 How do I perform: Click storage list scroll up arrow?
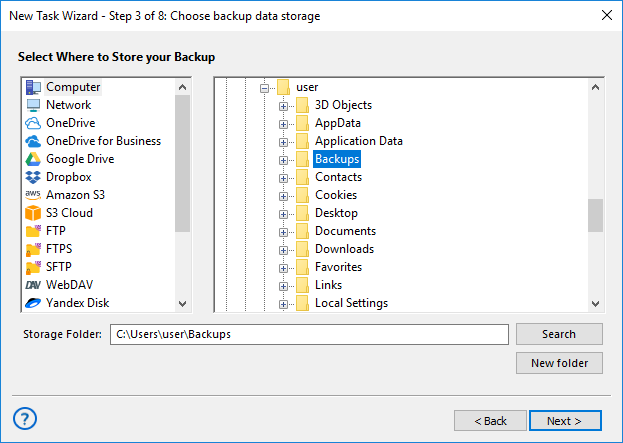[182, 87]
